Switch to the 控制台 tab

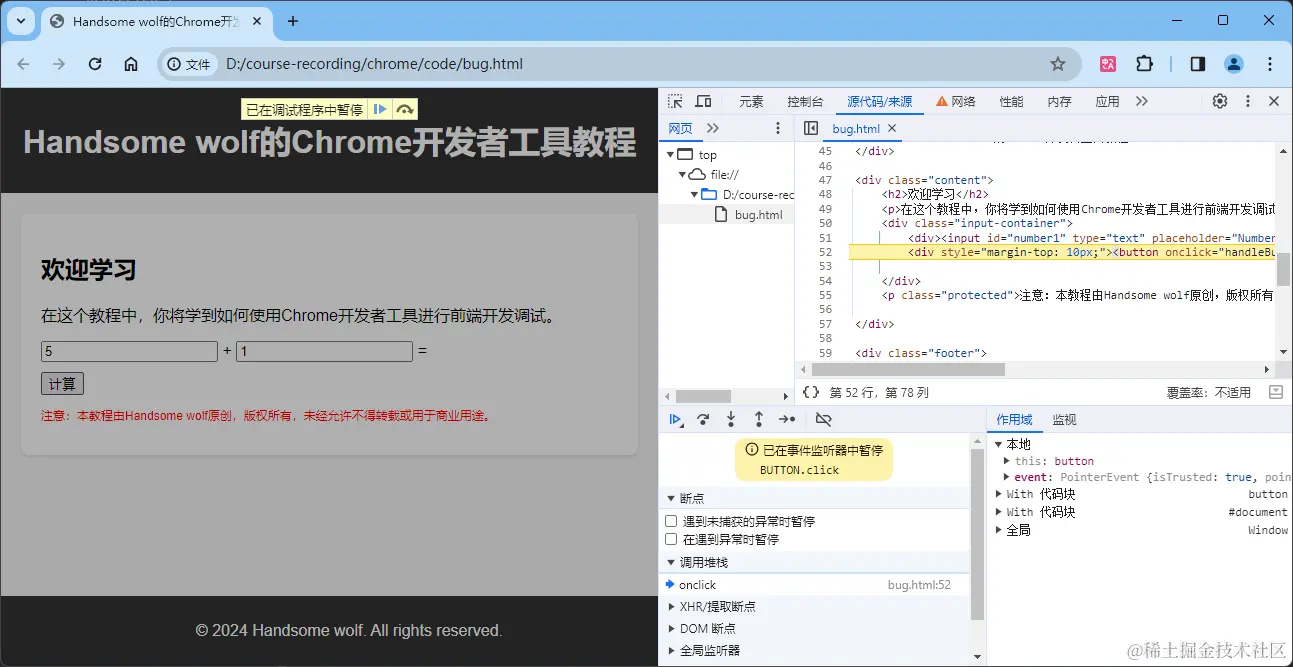coord(805,102)
